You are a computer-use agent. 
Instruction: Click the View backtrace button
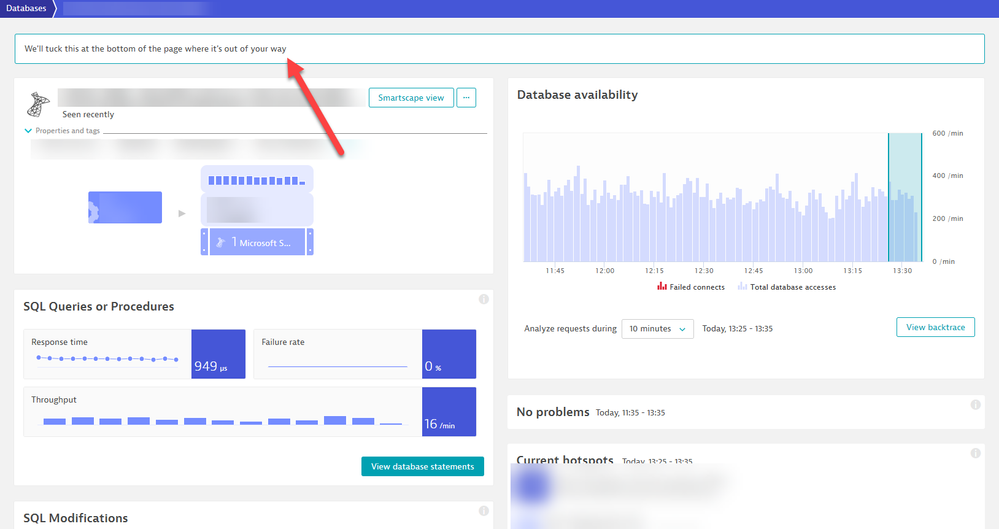tap(935, 327)
